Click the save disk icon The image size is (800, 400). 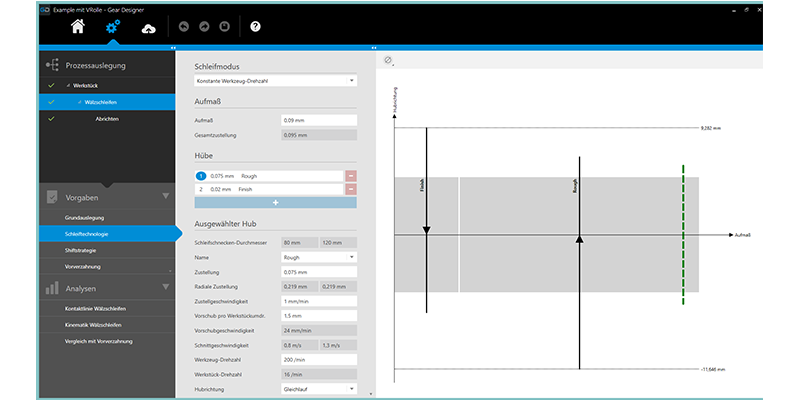(224, 27)
